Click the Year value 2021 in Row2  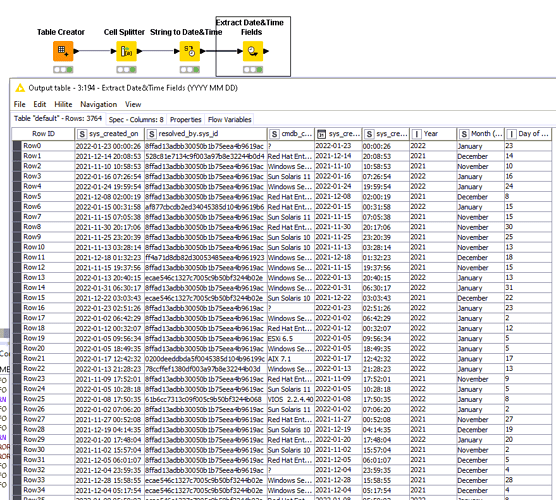[x=433, y=166]
